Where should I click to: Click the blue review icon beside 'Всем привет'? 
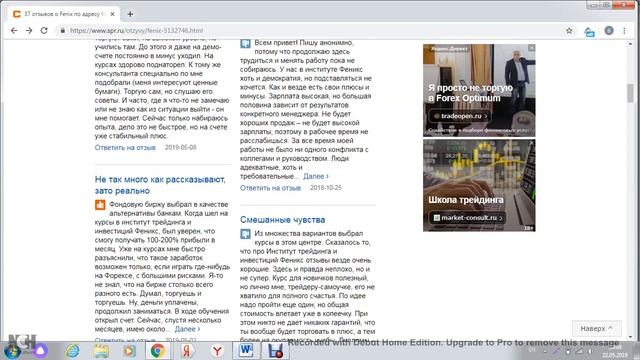(245, 43)
